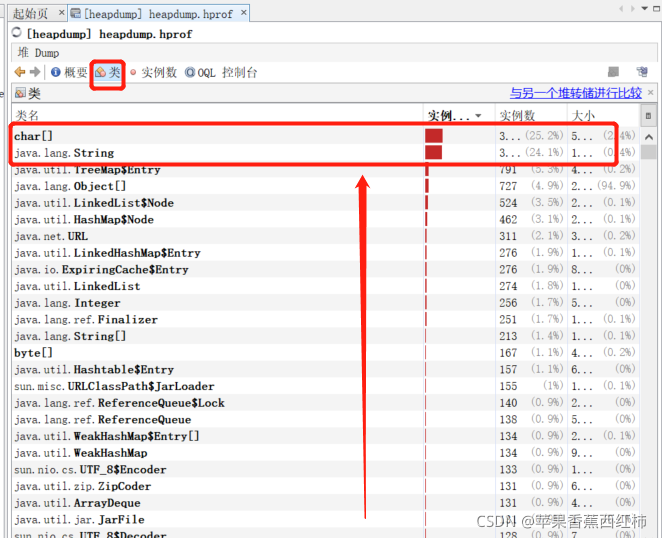Sort by 大小 column header
Image resolution: width=662 pixels, height=538 pixels.
coord(603,115)
